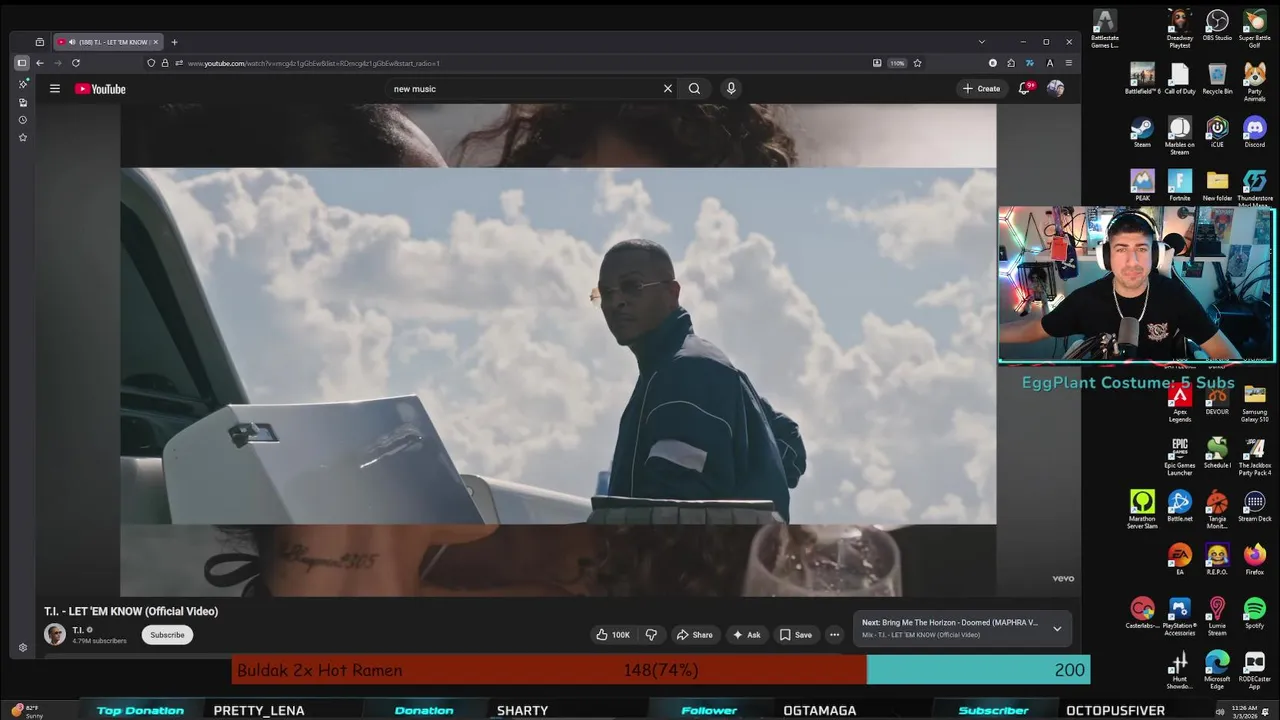Screen dimensions: 1280x720
Task: Save the video to a playlist
Action: coord(795,635)
